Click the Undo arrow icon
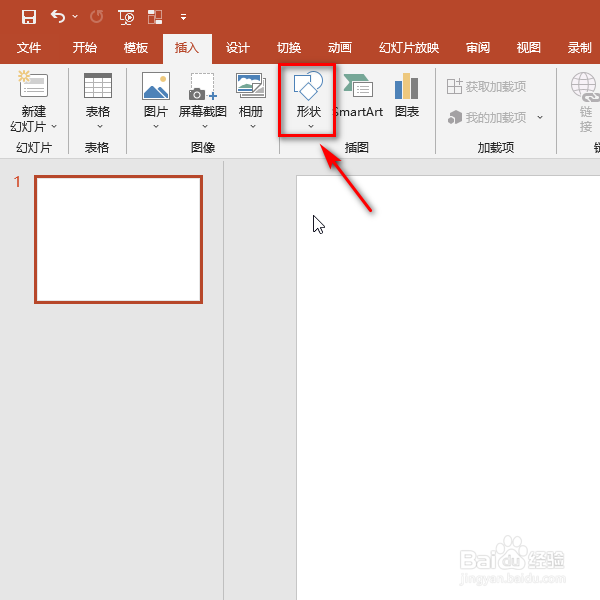The image size is (600, 600). point(58,16)
